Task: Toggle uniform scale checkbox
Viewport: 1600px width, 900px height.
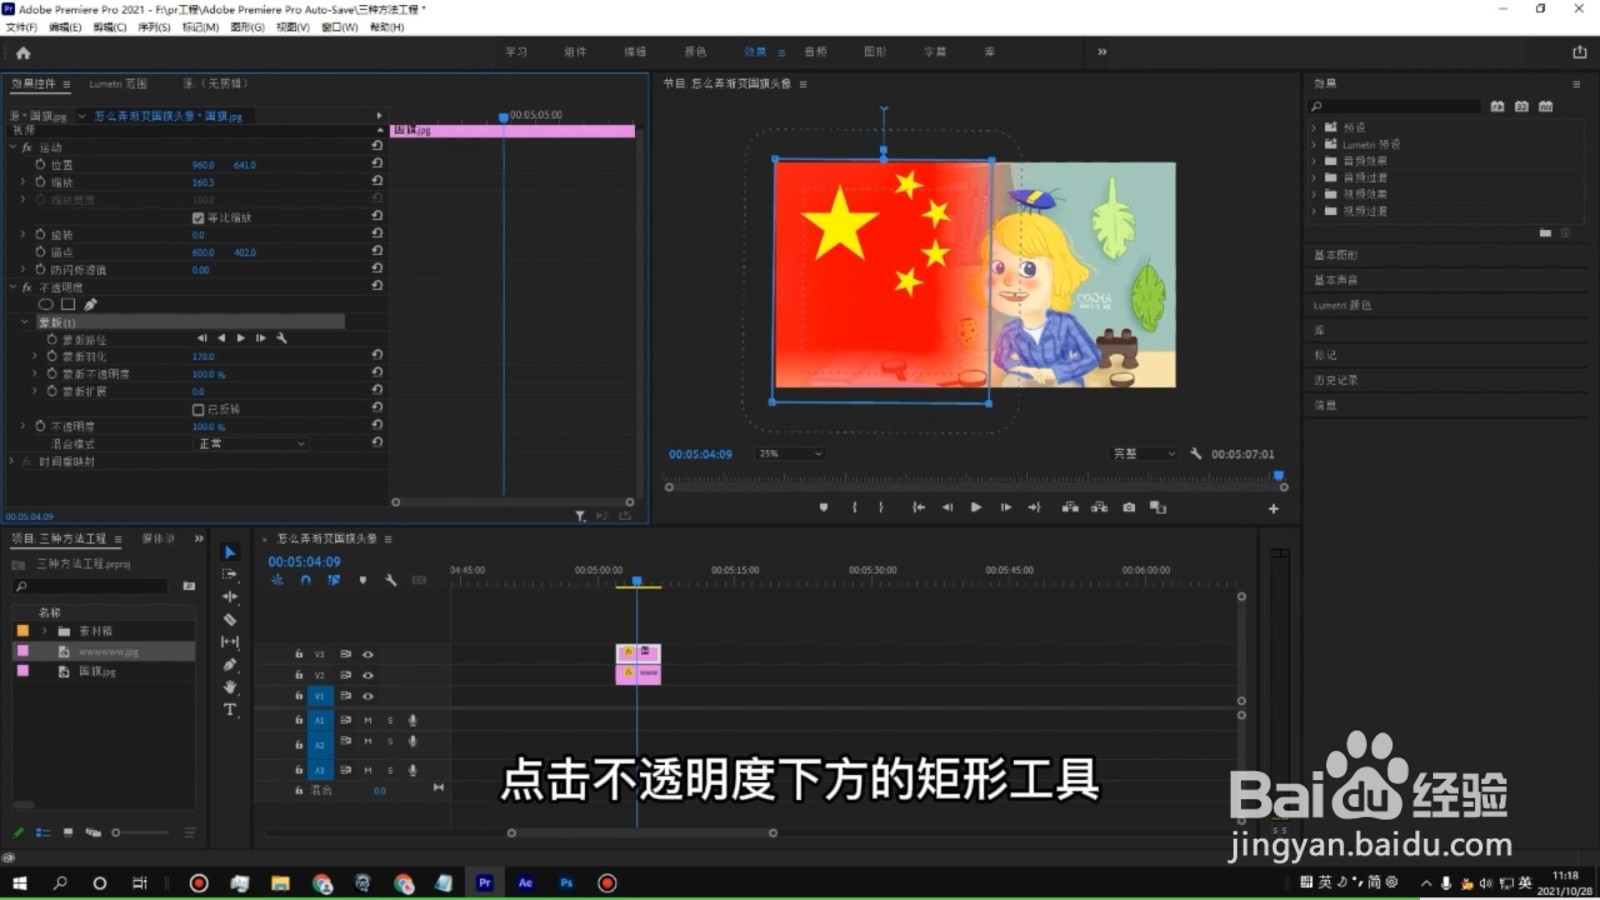Action: tap(198, 217)
